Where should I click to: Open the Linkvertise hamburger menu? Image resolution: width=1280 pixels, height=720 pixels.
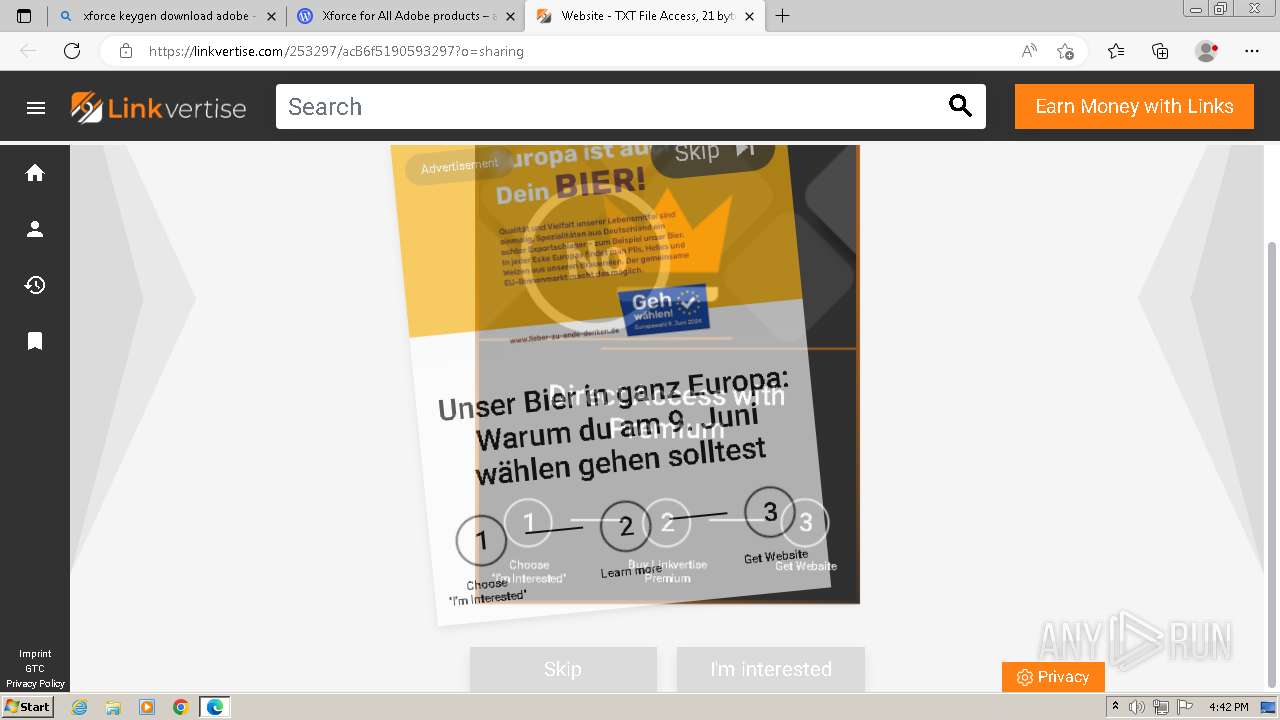[x=36, y=107]
